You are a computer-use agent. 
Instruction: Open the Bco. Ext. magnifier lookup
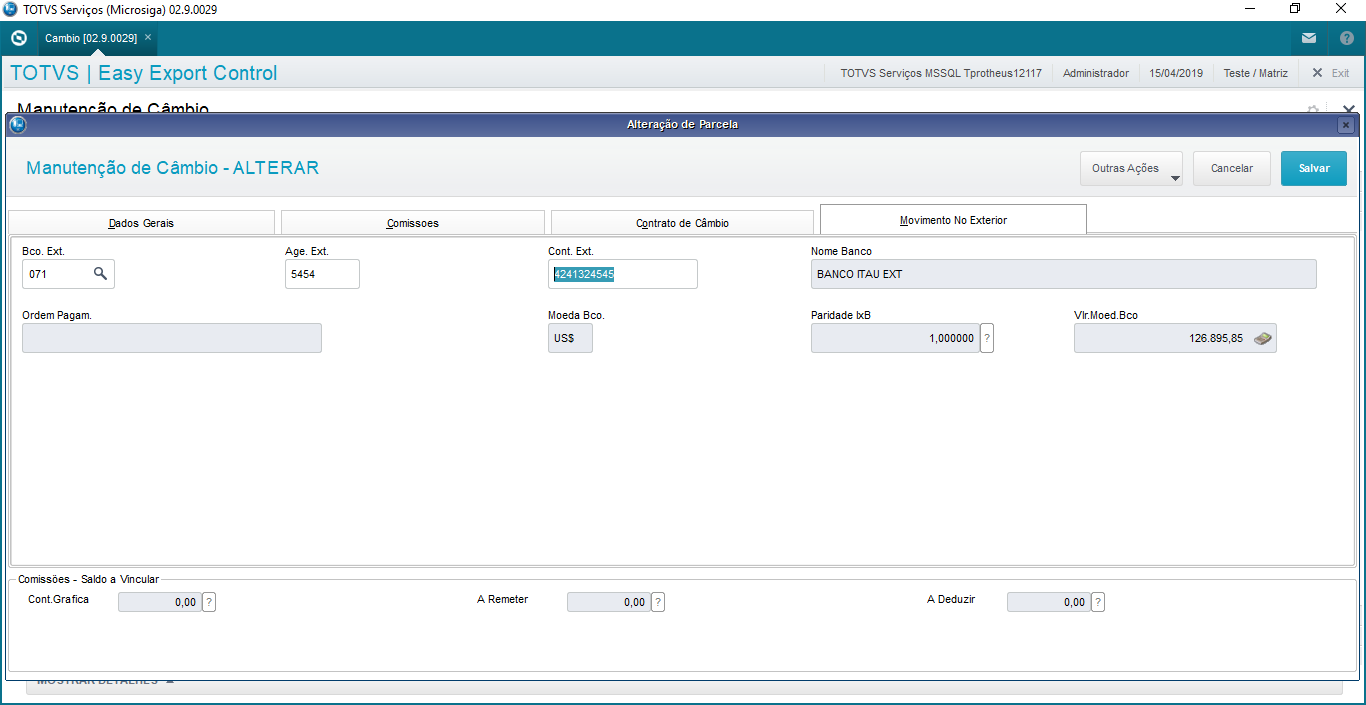coord(101,273)
